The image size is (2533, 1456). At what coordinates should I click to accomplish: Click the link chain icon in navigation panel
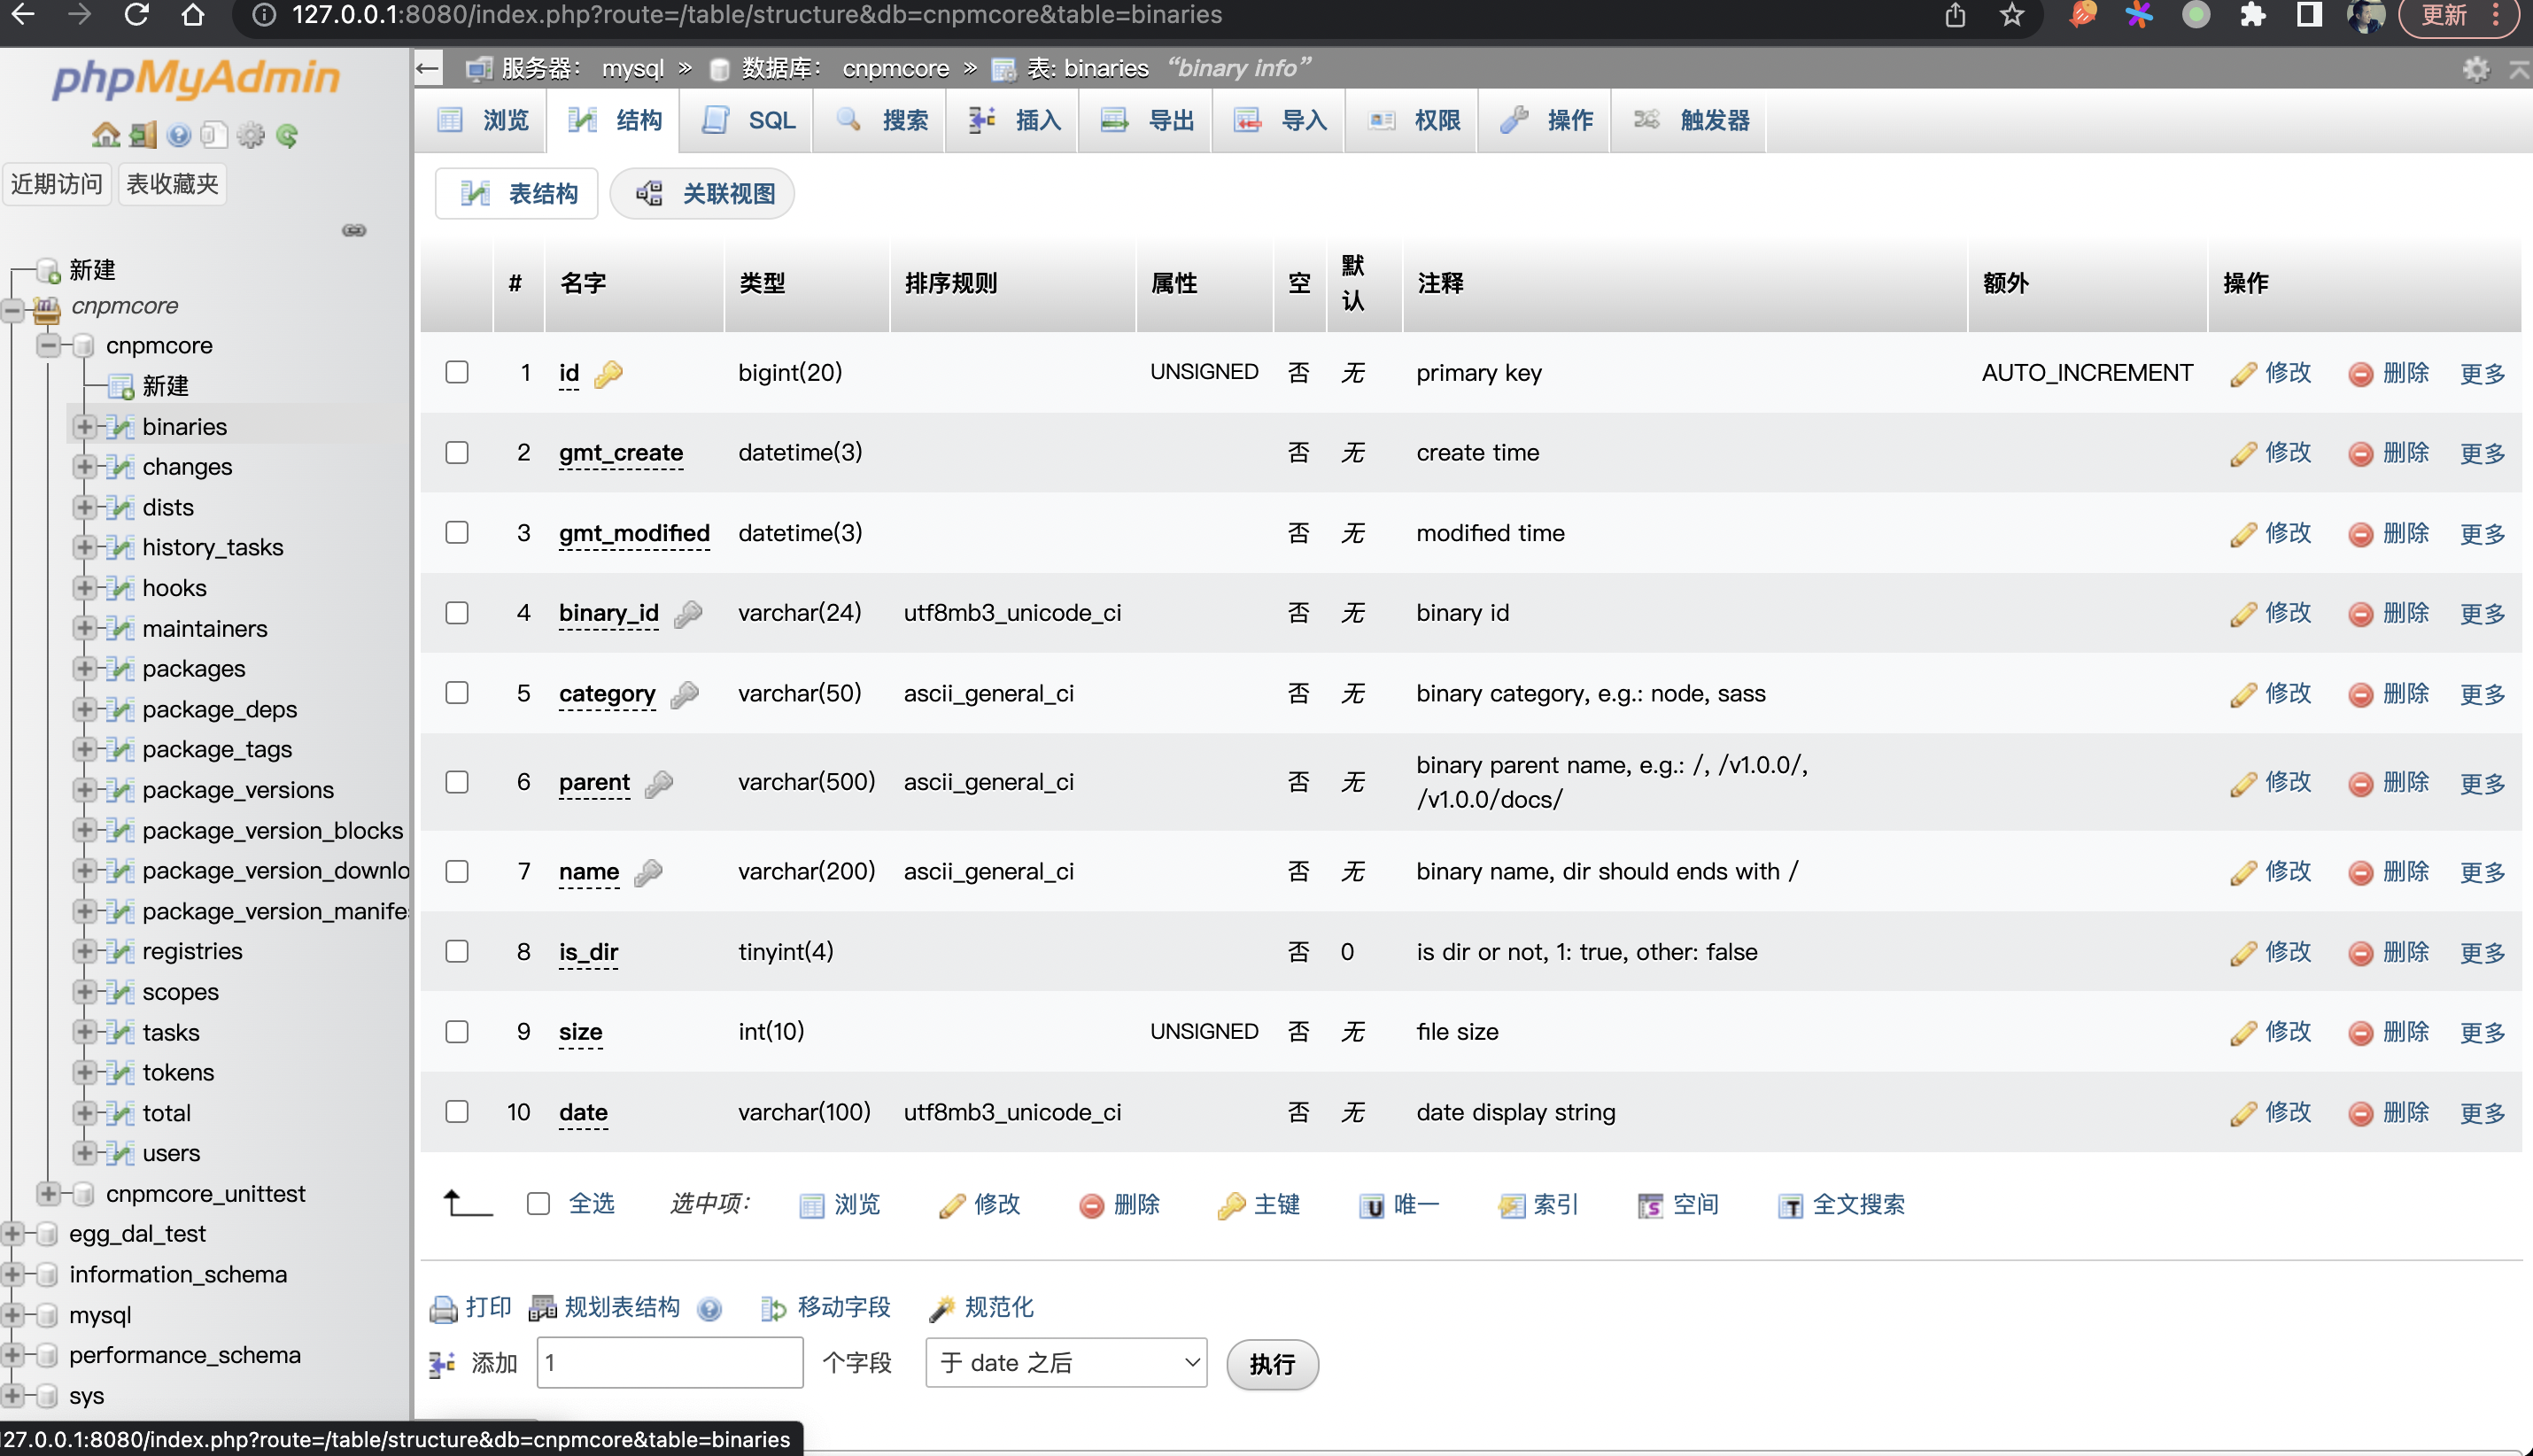(354, 230)
